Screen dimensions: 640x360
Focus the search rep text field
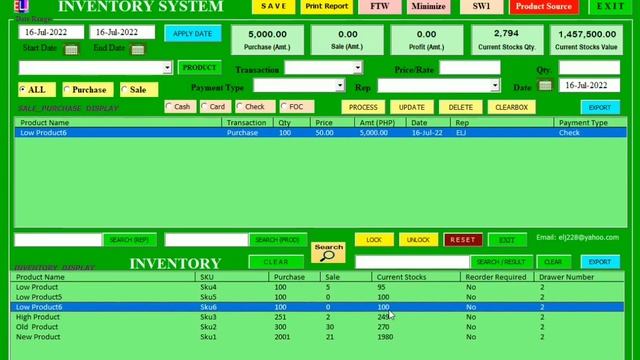(x=58, y=240)
